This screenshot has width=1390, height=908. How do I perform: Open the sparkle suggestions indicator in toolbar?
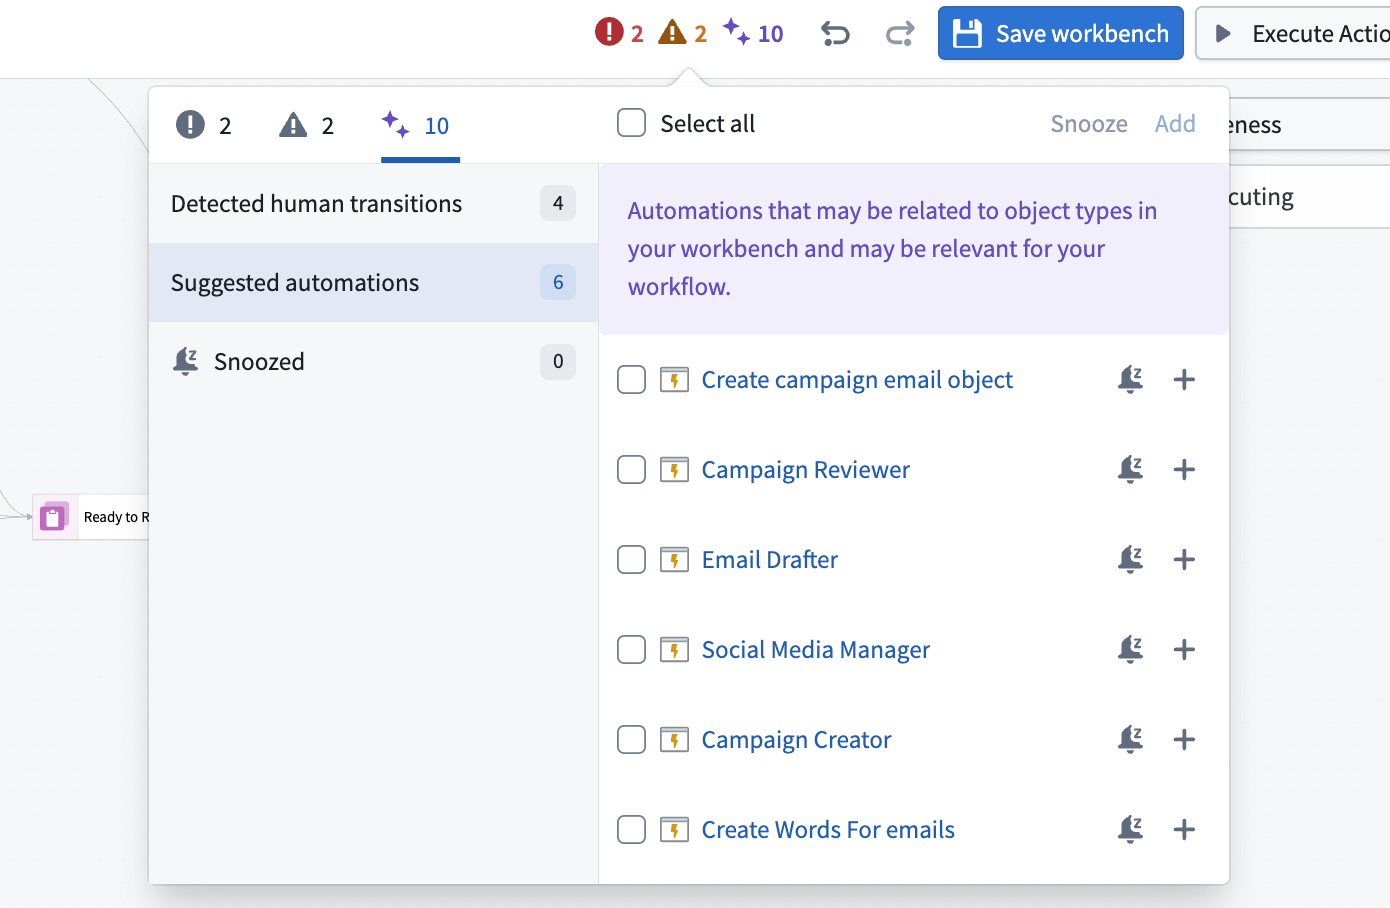(x=753, y=33)
